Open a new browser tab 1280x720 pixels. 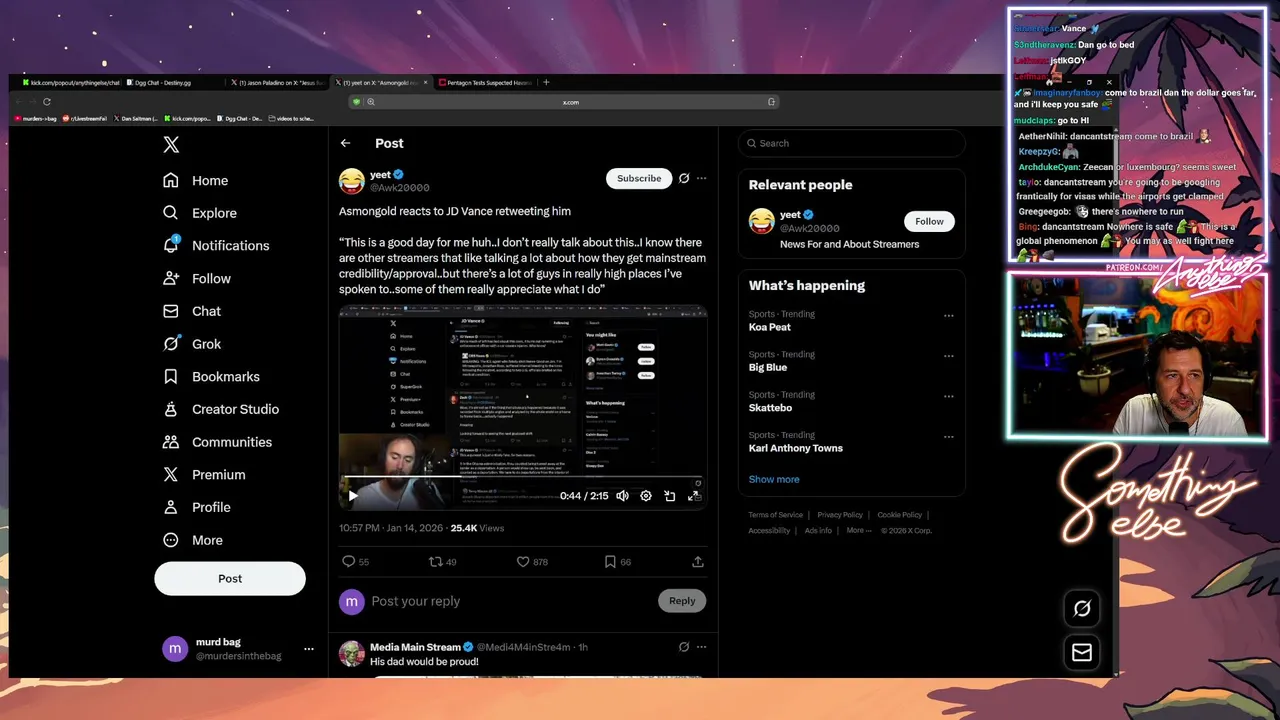(546, 82)
